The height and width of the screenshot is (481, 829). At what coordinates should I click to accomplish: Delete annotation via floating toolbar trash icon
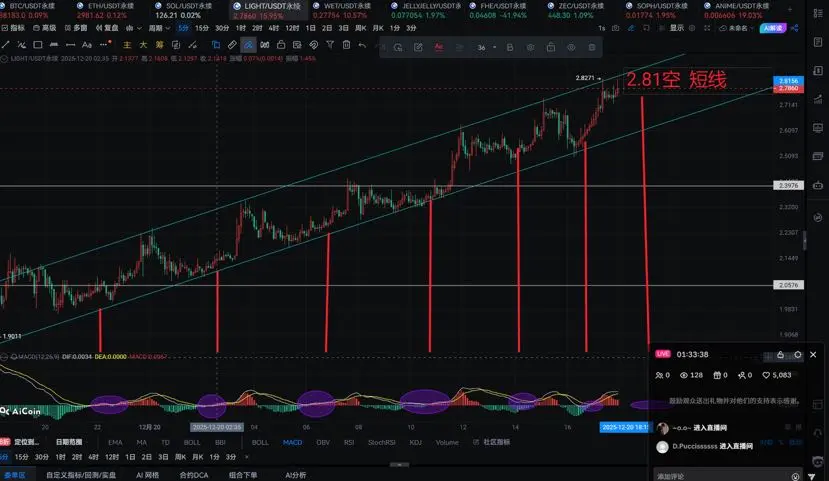coord(592,48)
